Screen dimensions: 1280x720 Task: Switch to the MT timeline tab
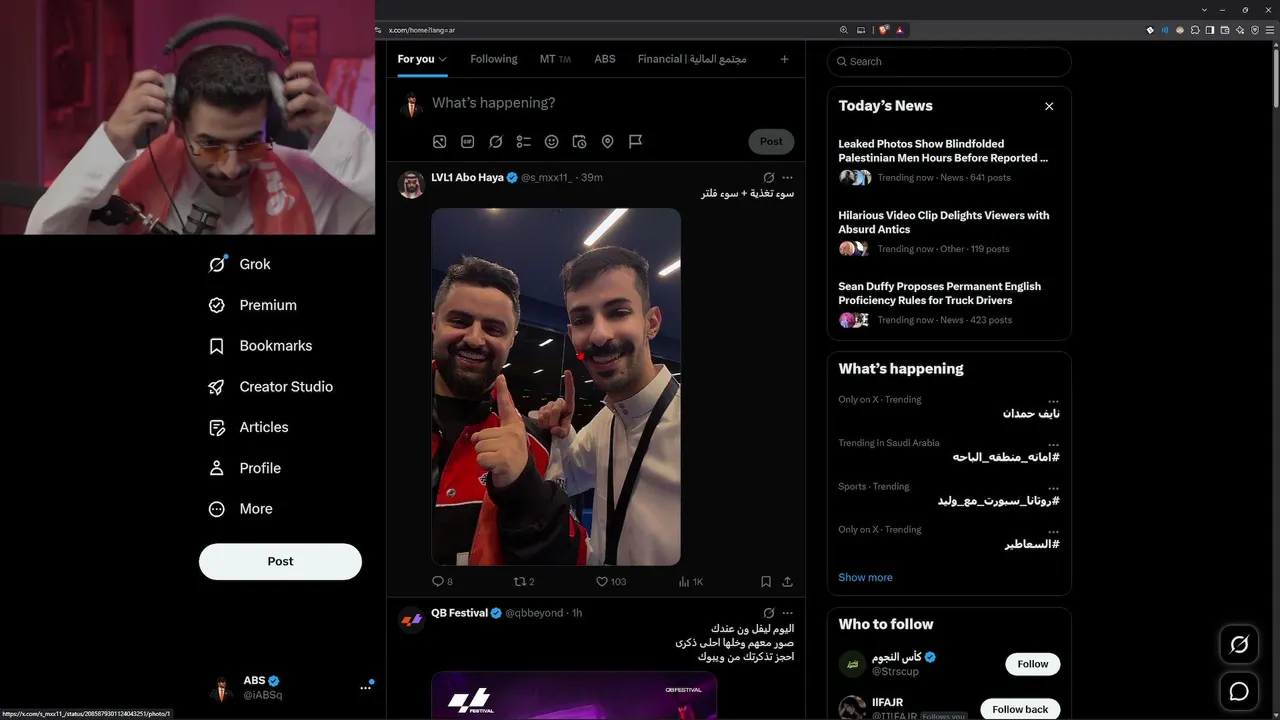[555, 59]
